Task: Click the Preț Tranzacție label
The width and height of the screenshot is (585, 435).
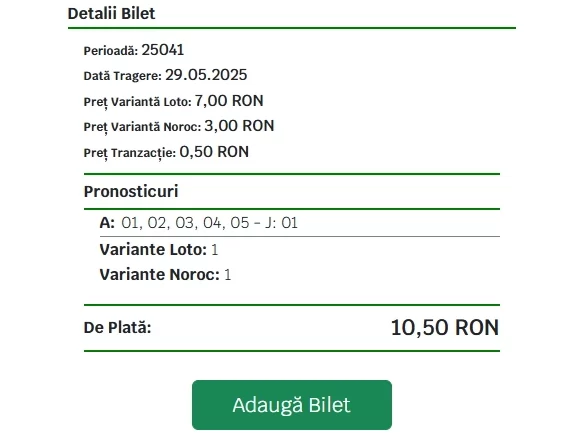Action: click(129, 153)
